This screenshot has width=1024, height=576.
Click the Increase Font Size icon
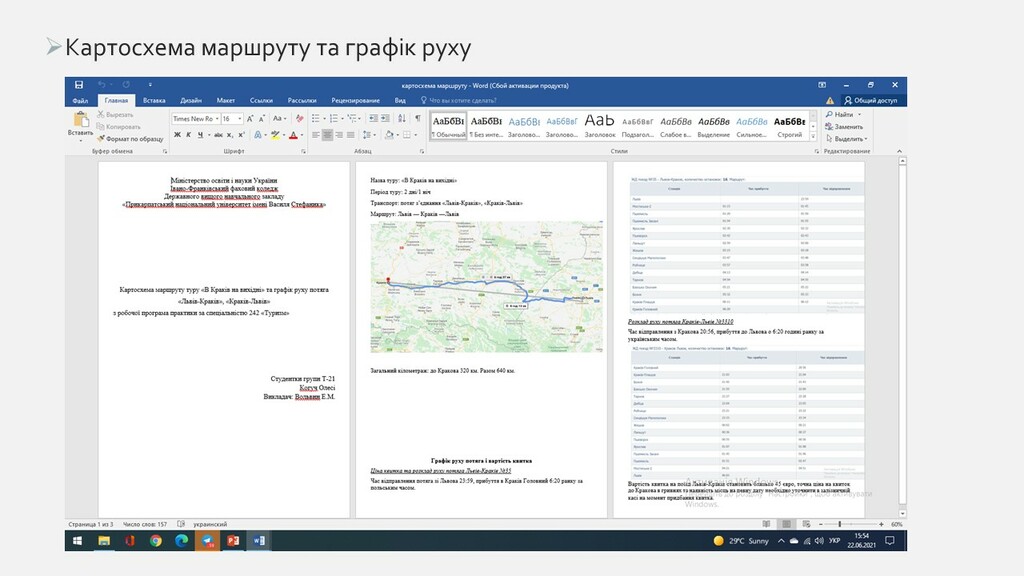251,118
